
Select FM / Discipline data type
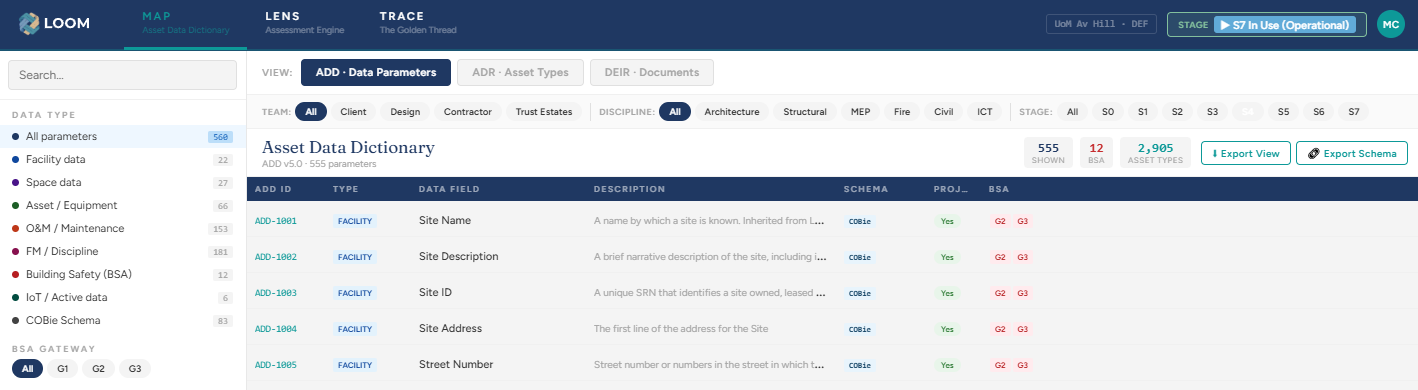point(122,251)
